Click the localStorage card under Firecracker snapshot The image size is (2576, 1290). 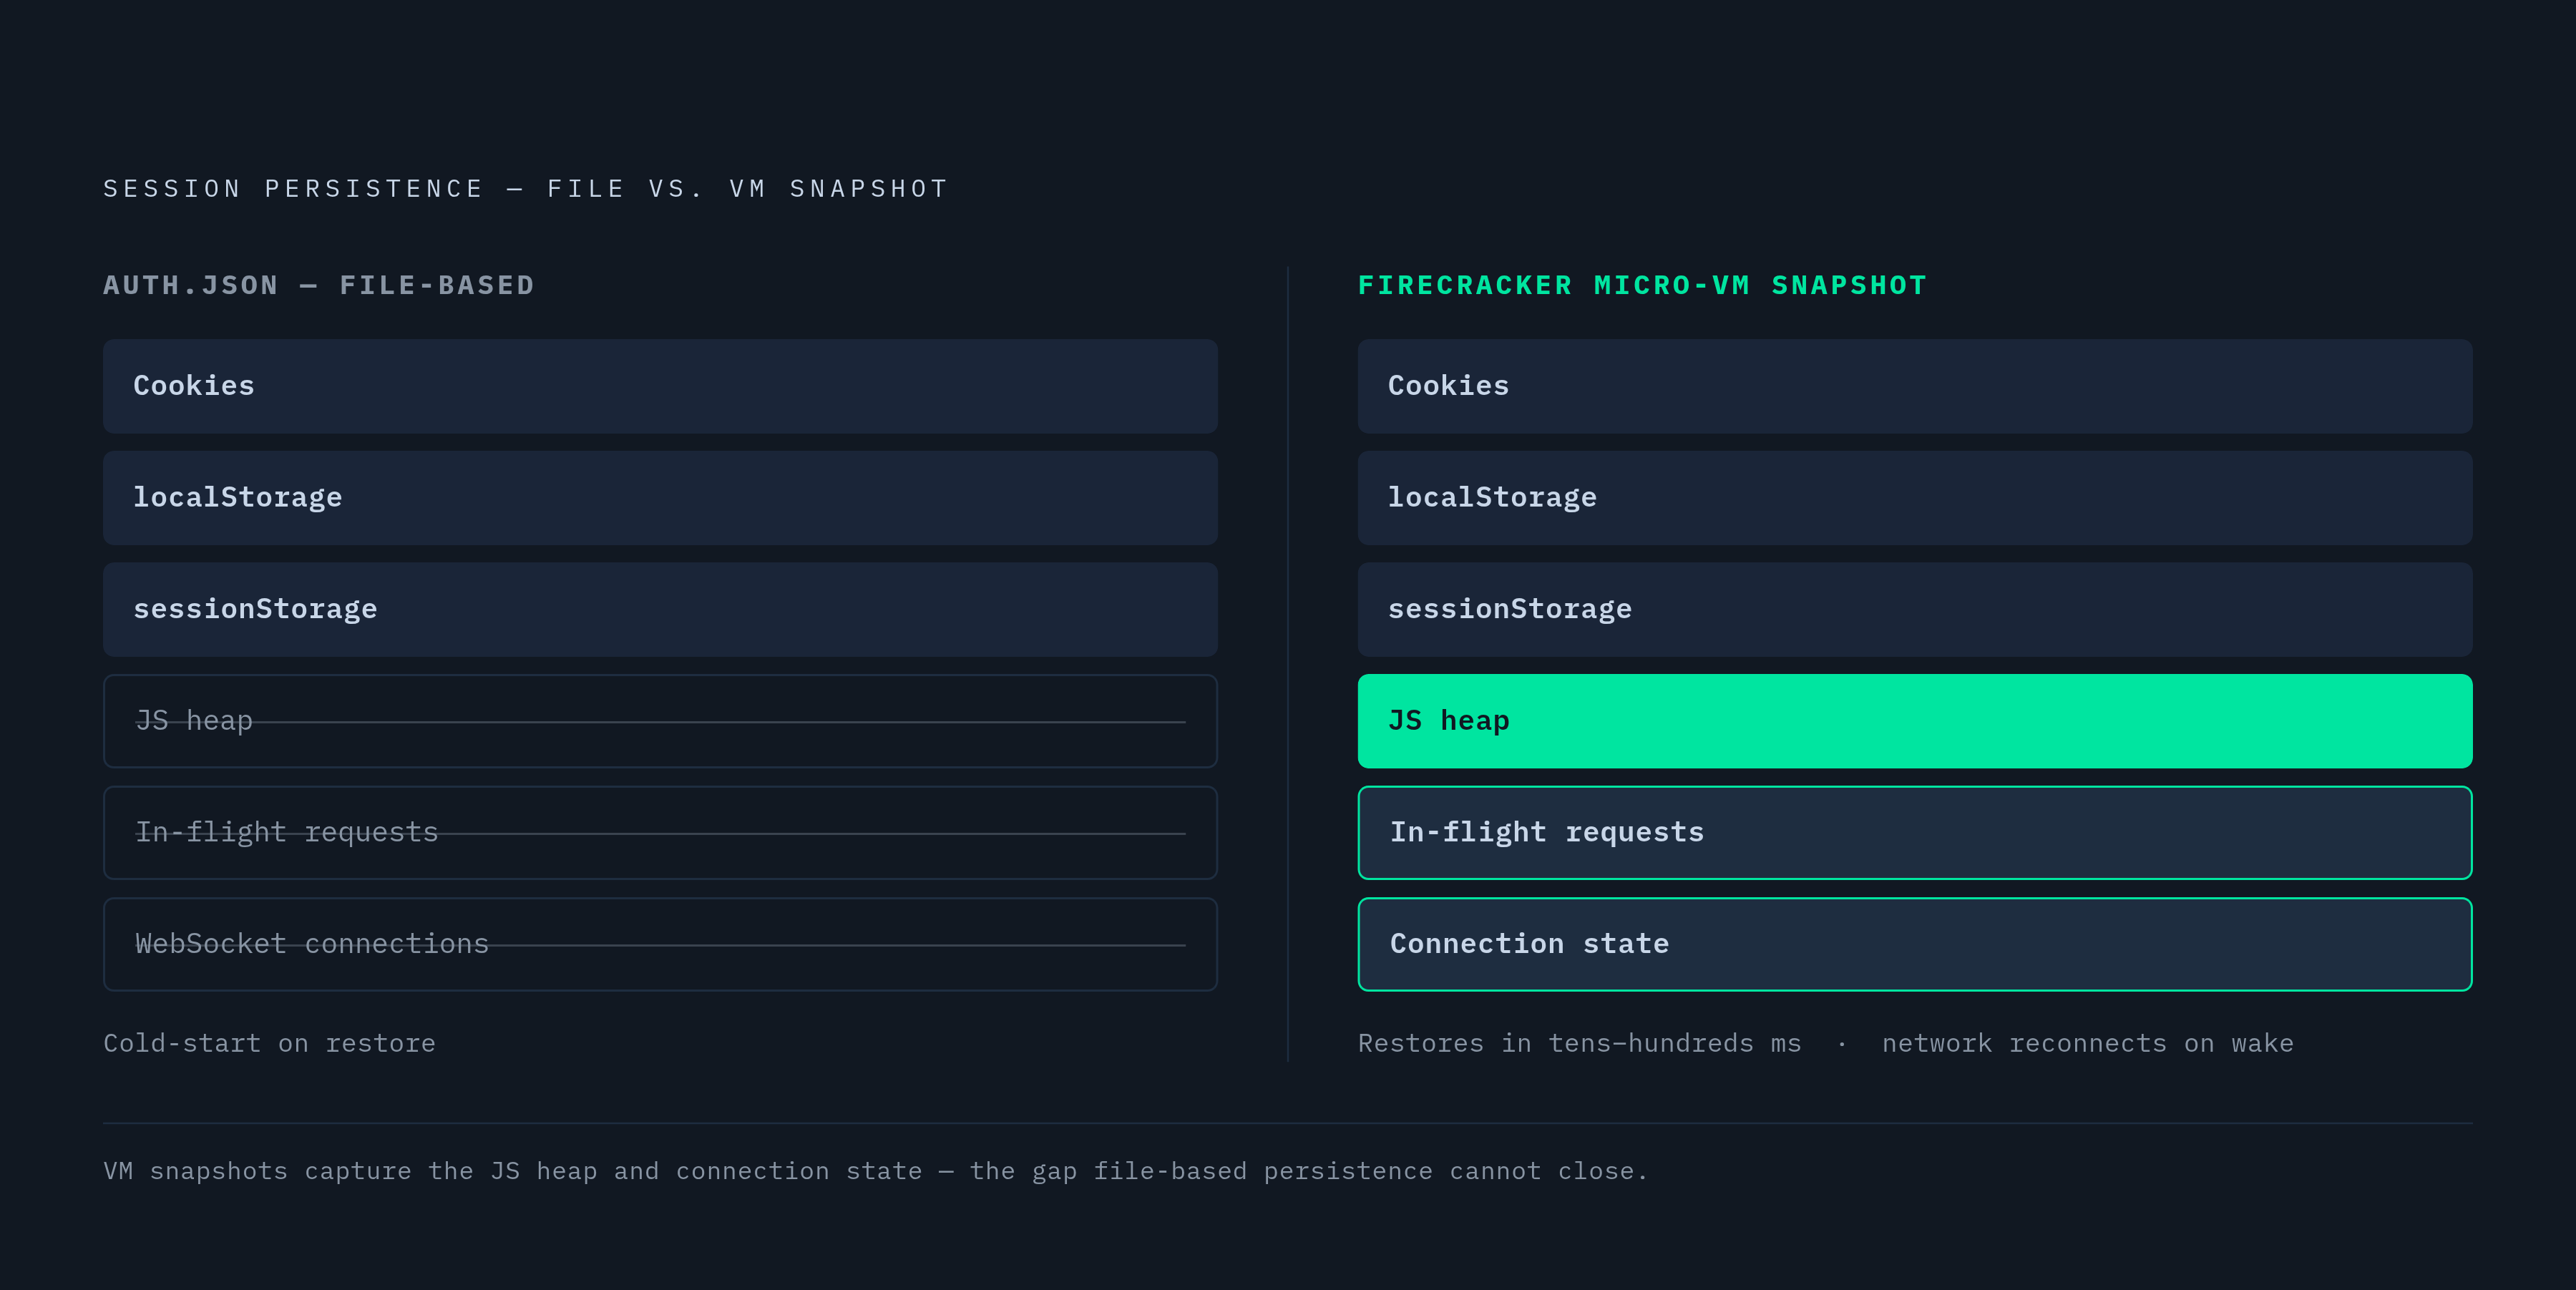pyautogui.click(x=1915, y=498)
